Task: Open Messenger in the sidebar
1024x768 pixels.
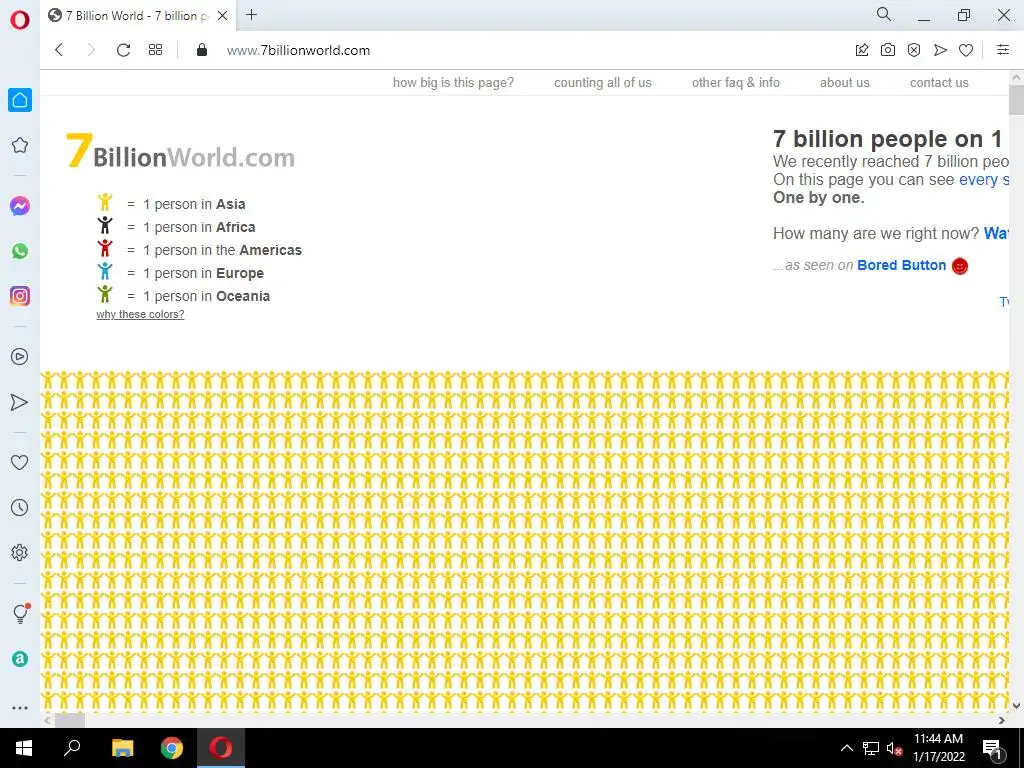Action: point(20,206)
